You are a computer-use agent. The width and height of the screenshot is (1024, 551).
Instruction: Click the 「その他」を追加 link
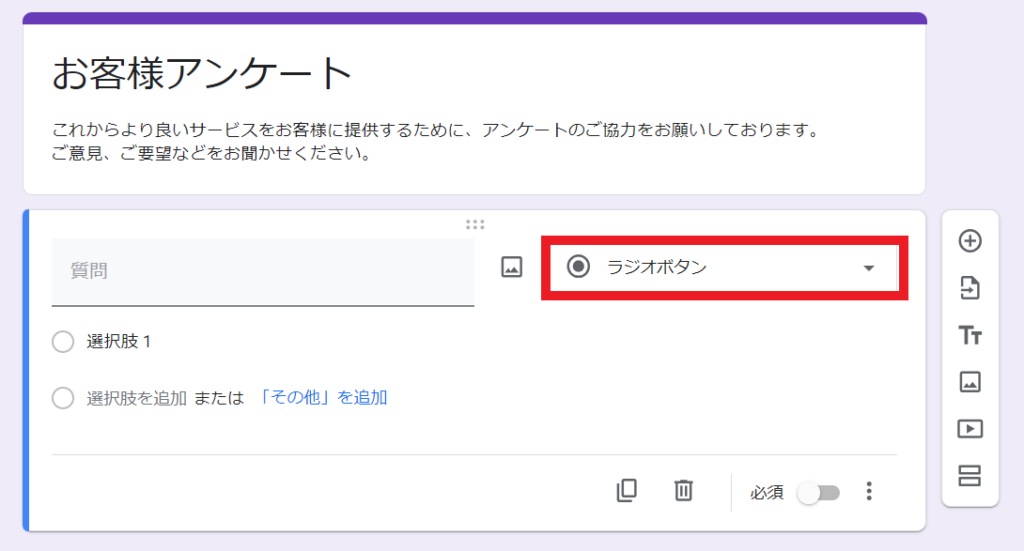(322, 398)
